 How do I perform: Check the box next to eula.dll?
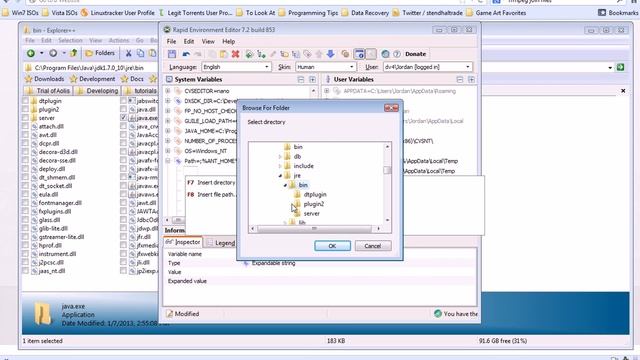26,194
